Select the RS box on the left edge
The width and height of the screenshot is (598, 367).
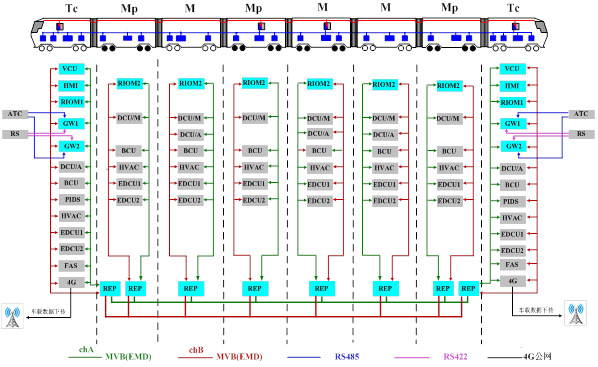click(15, 134)
